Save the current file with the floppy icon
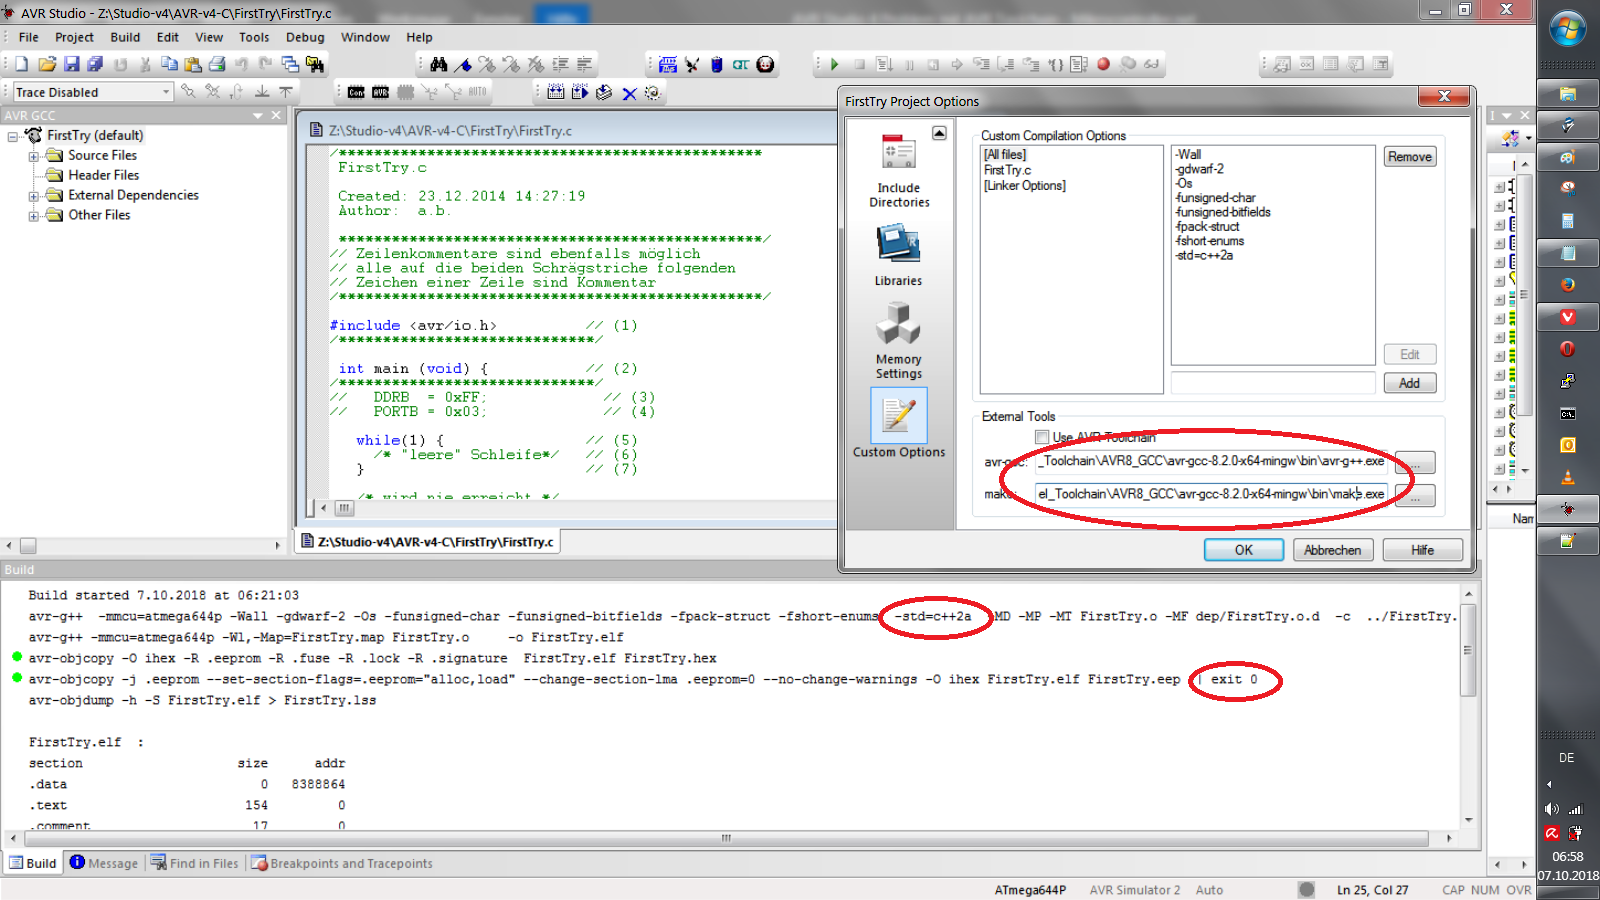1600x900 pixels. point(71,64)
